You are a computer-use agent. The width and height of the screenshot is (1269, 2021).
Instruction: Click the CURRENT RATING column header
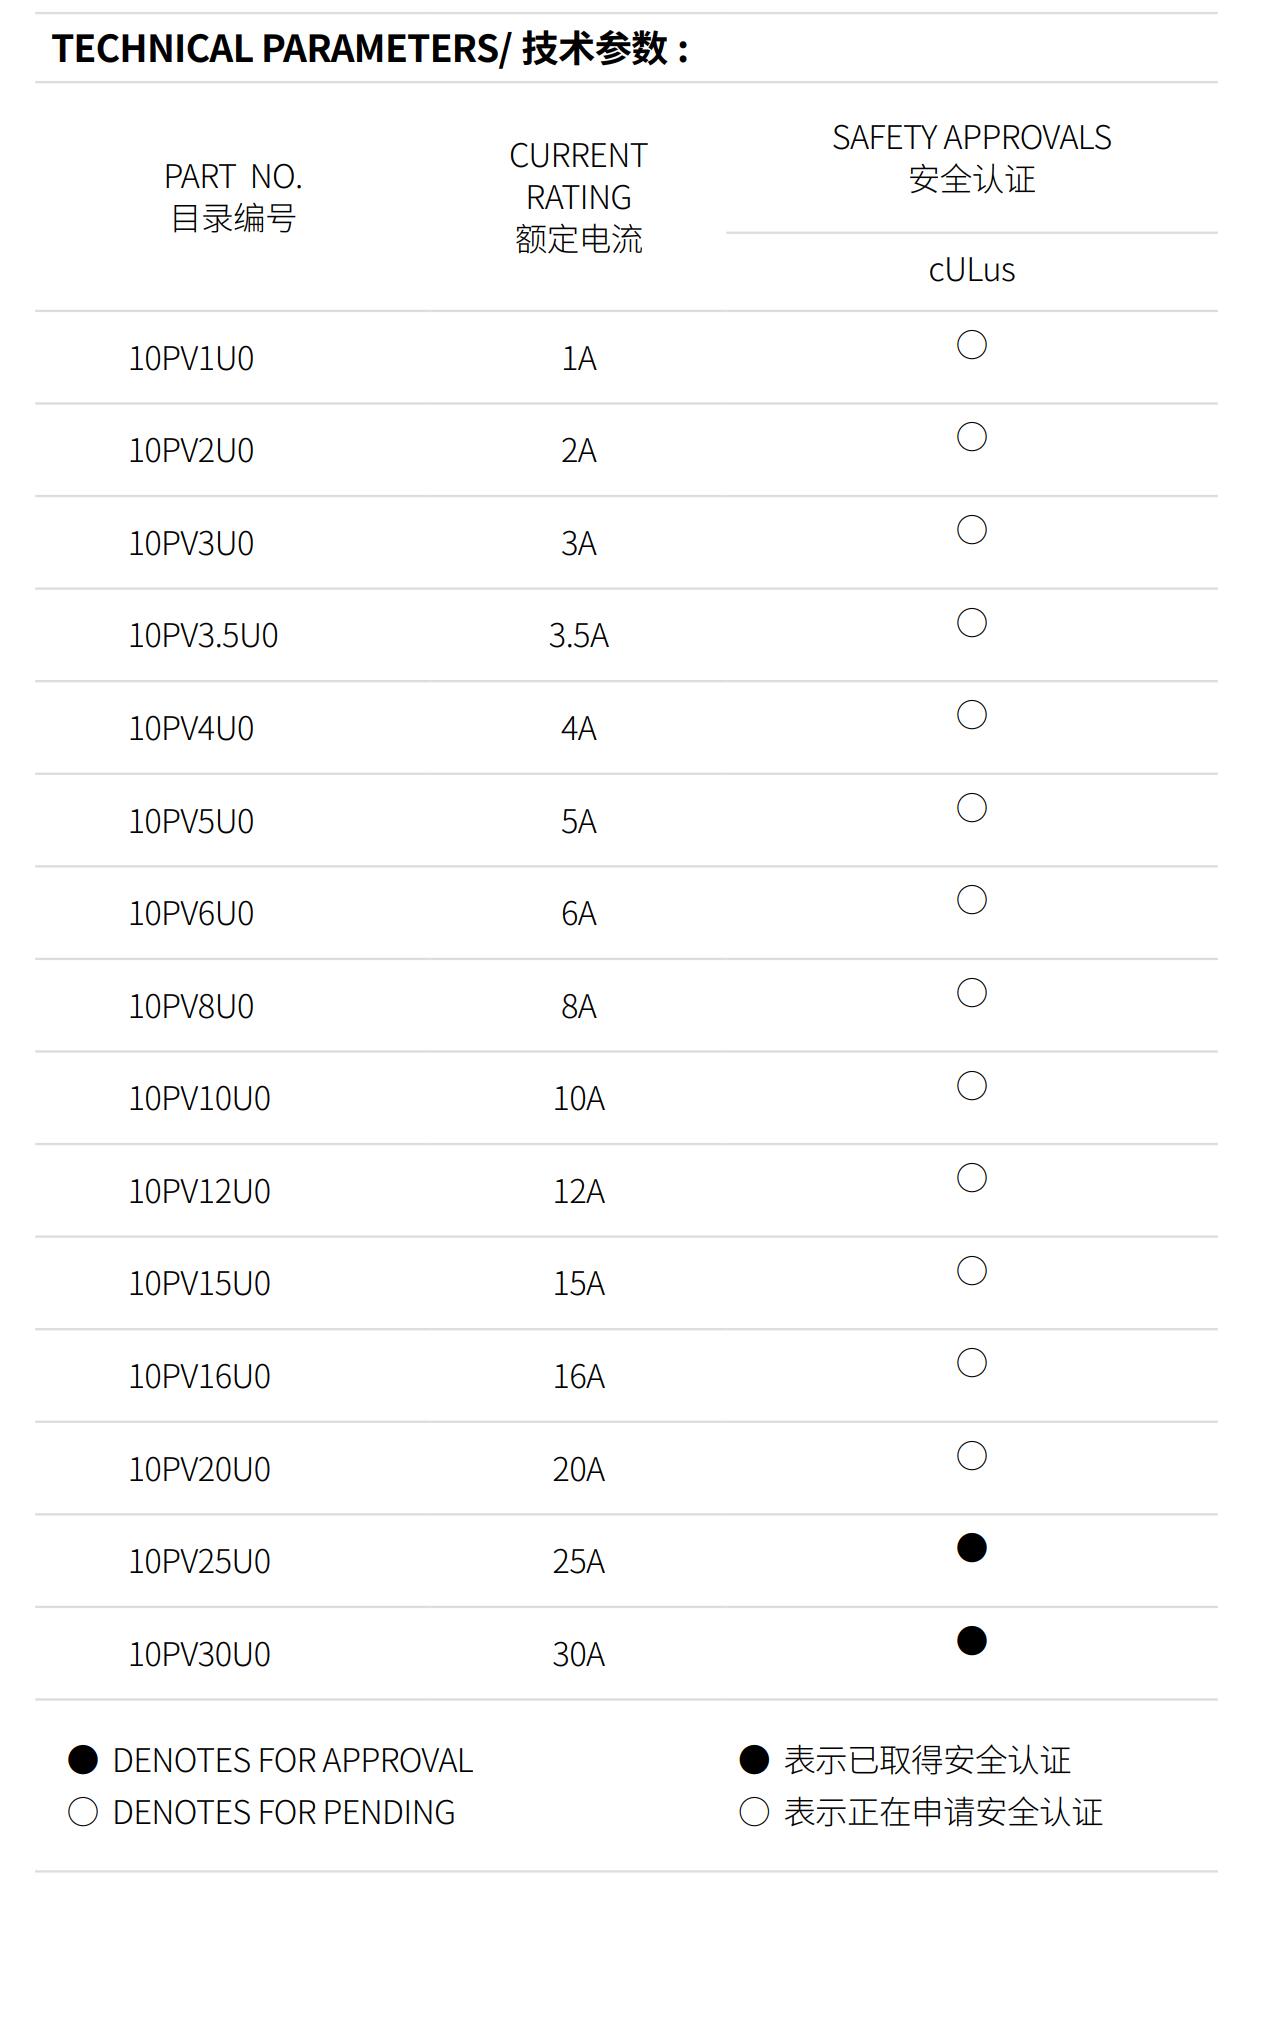click(578, 197)
